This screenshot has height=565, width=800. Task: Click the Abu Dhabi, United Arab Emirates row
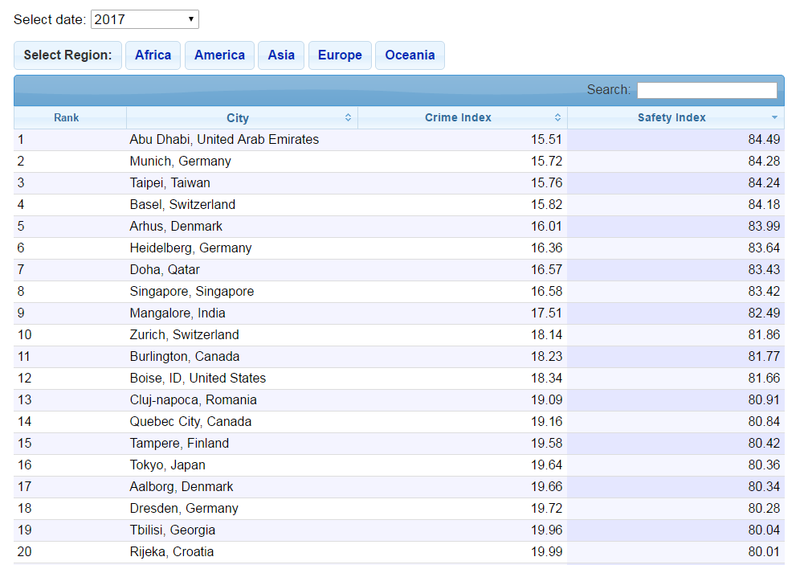point(224,140)
